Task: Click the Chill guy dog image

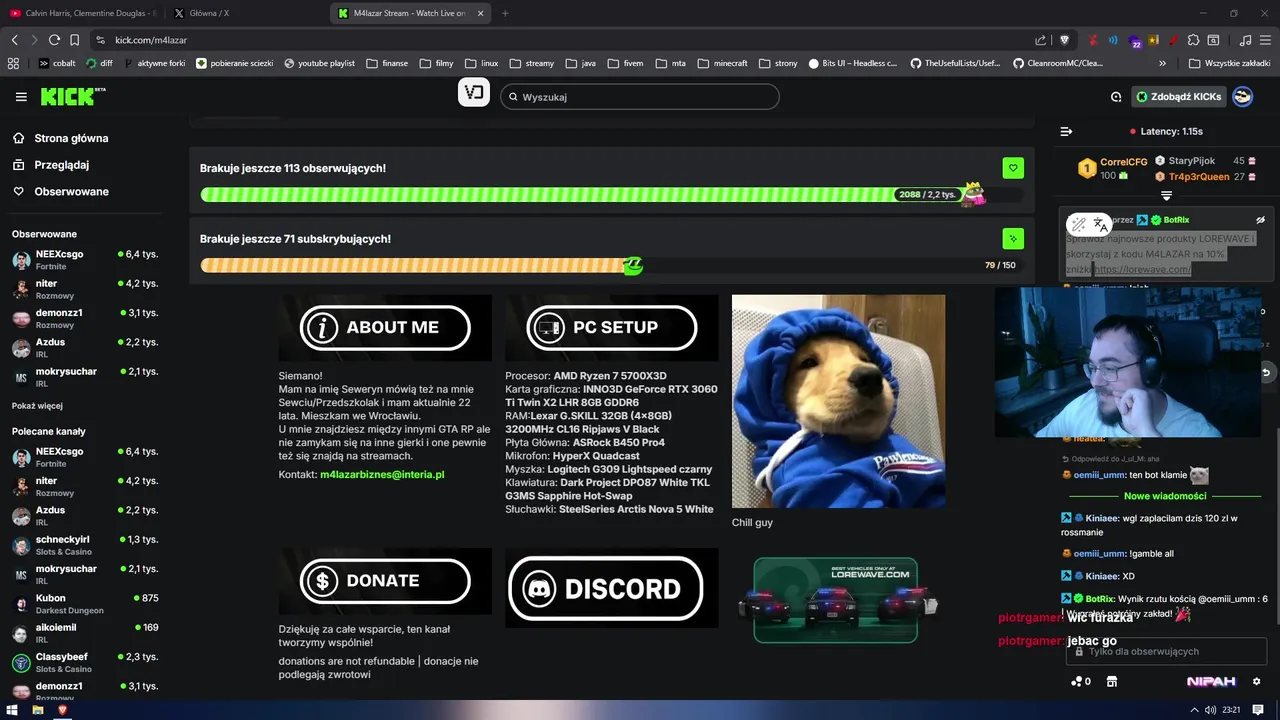Action: click(x=838, y=401)
